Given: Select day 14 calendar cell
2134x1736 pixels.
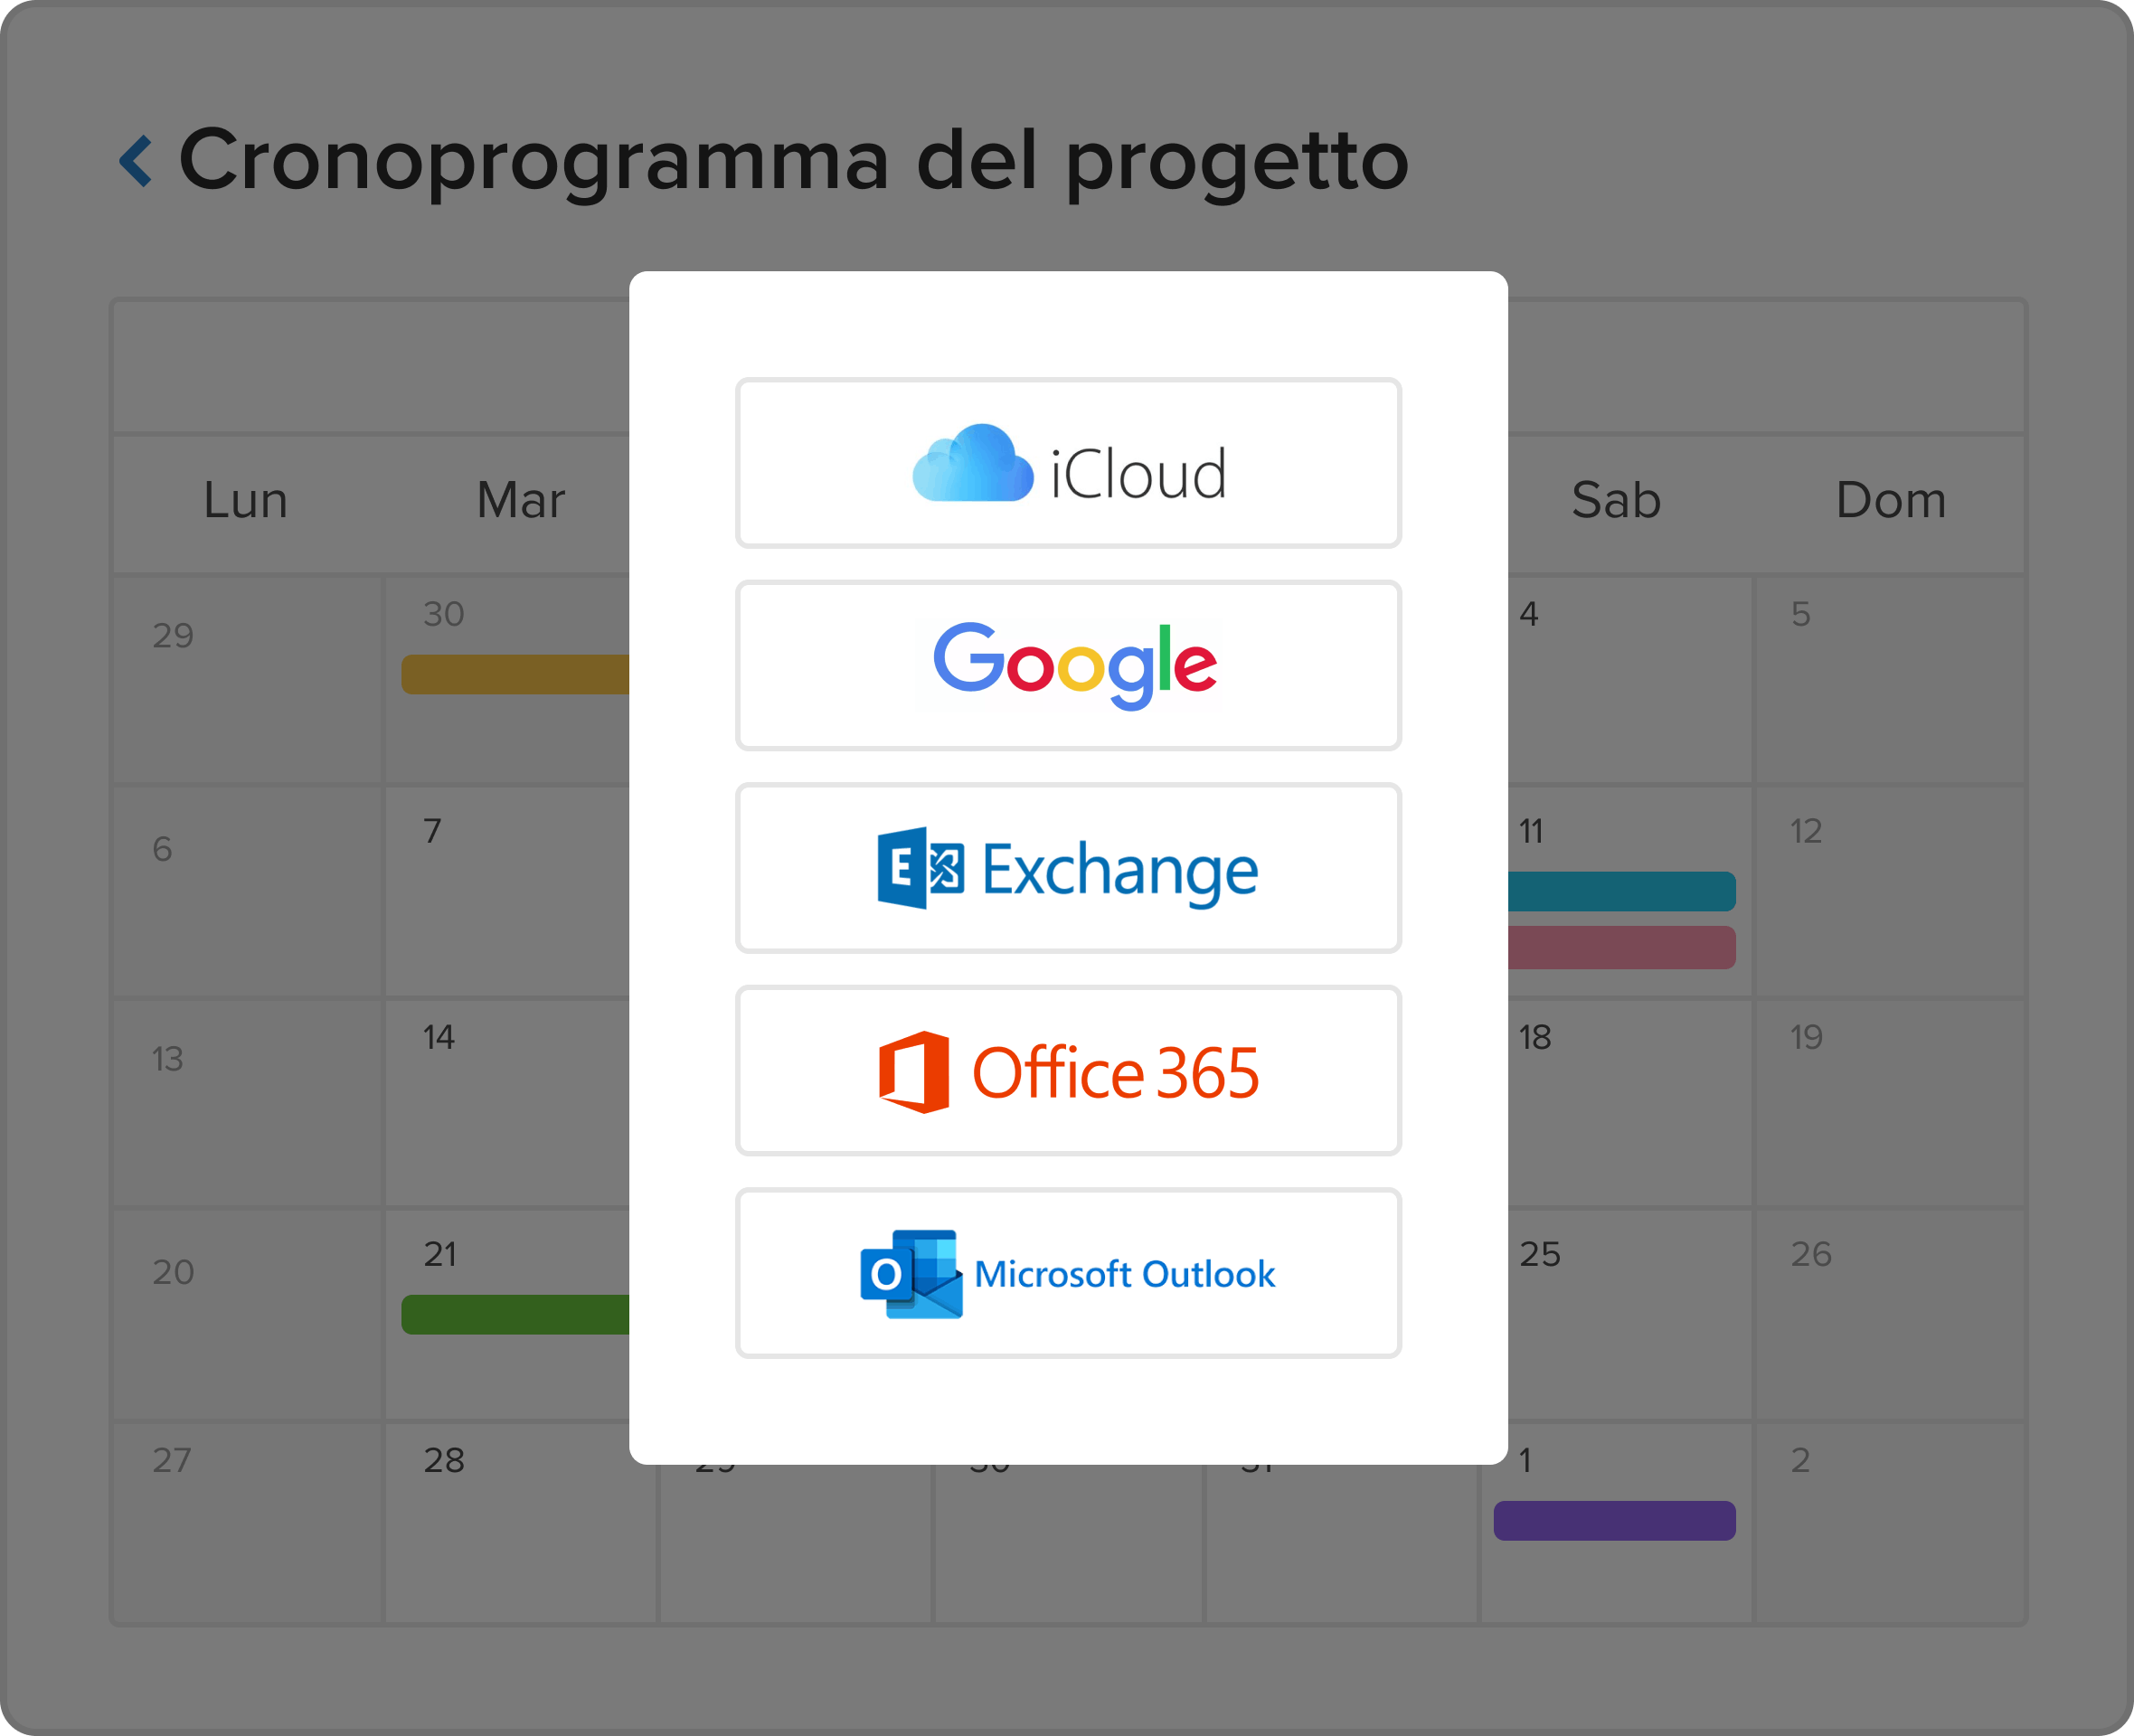Looking at the screenshot, I should tap(509, 1103).
